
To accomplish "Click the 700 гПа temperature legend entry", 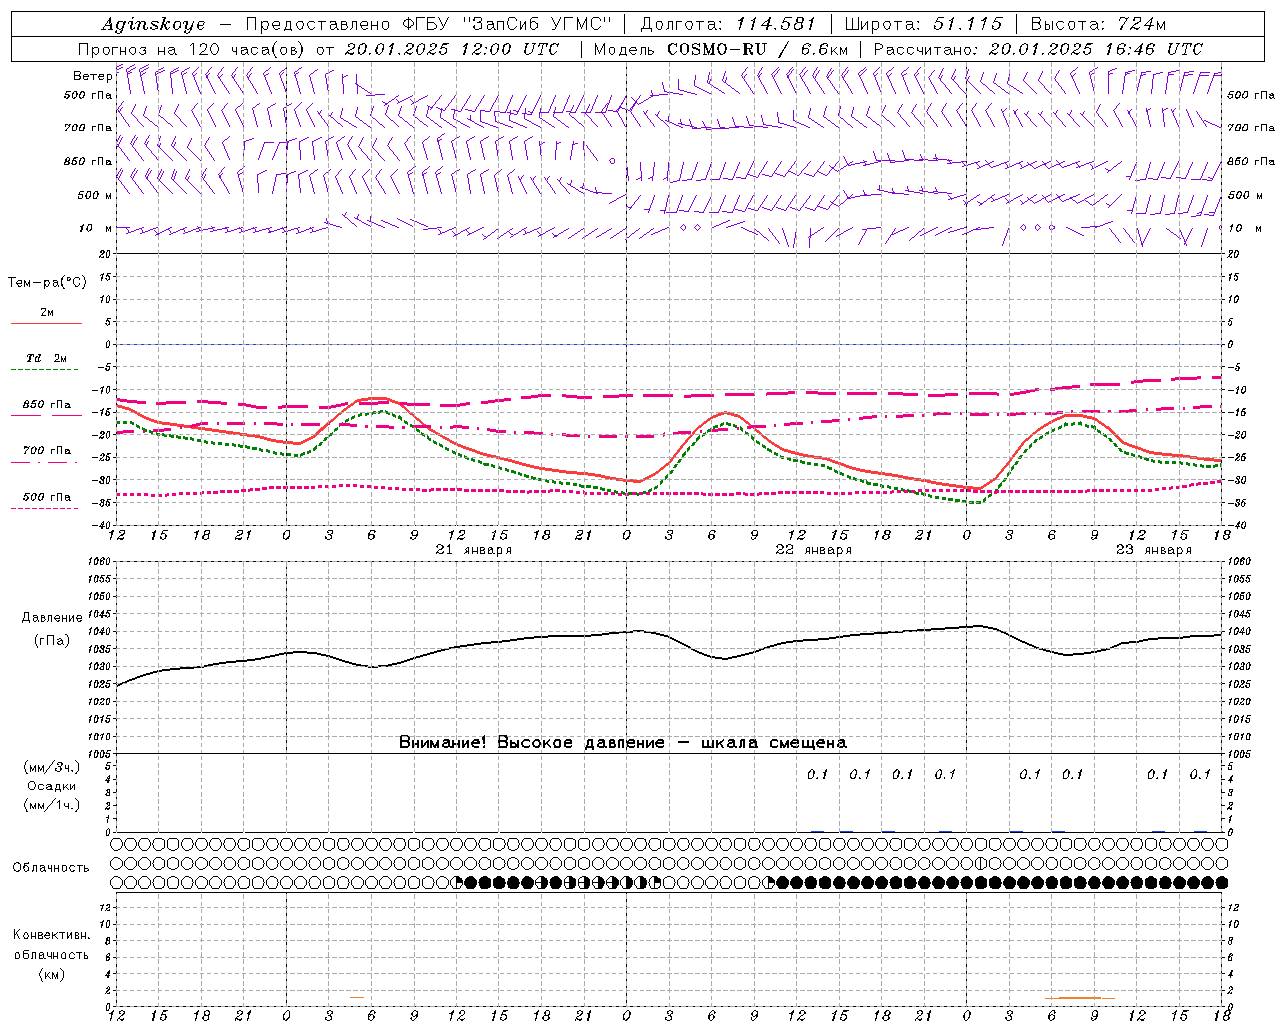I will pyautogui.click(x=46, y=455).
